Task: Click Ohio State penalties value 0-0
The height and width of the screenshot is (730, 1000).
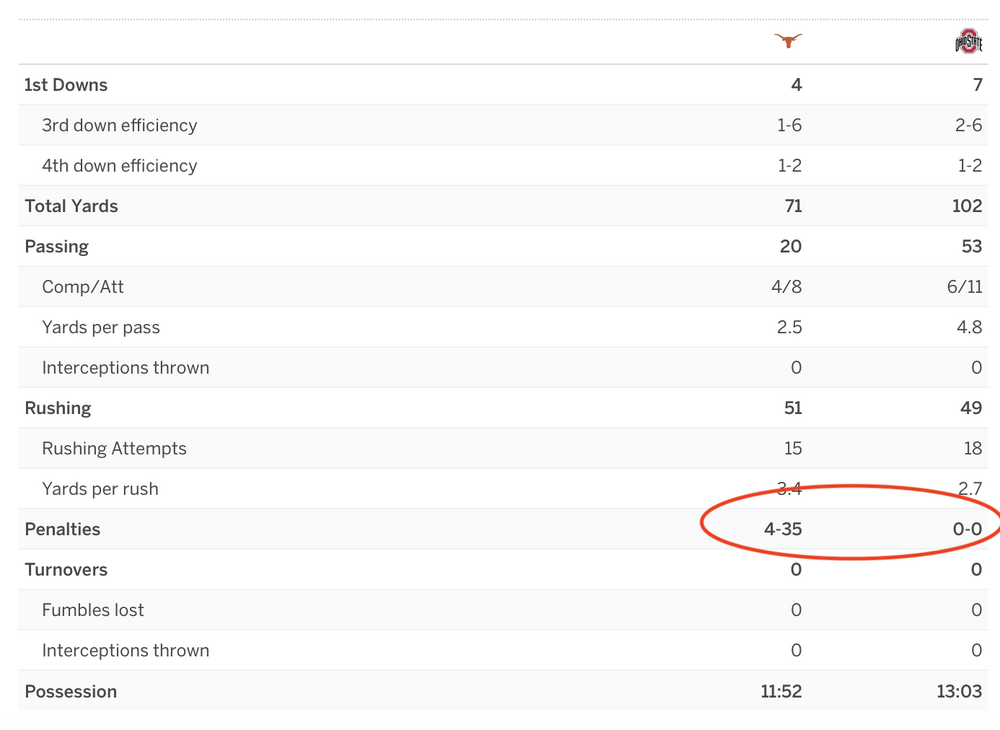Action: pyautogui.click(x=967, y=529)
